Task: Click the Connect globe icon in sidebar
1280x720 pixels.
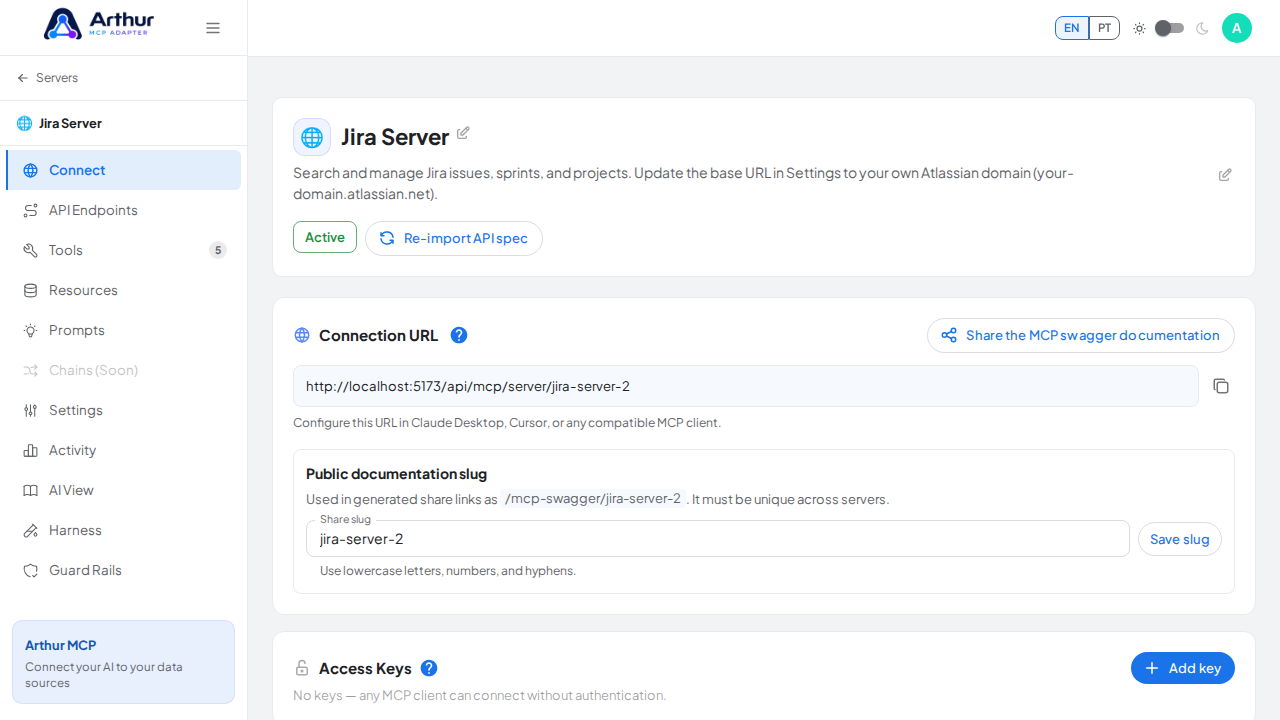Action: pos(31,170)
